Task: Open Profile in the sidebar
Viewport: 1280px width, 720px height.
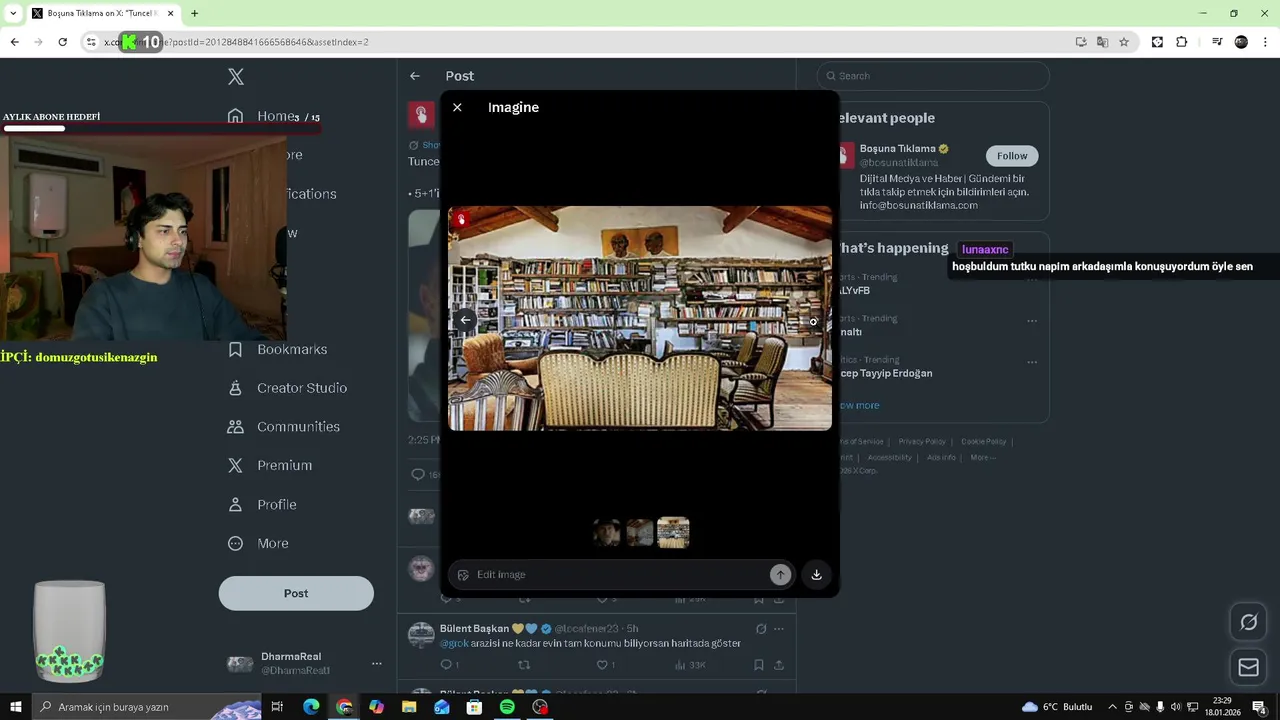Action: [x=262, y=504]
